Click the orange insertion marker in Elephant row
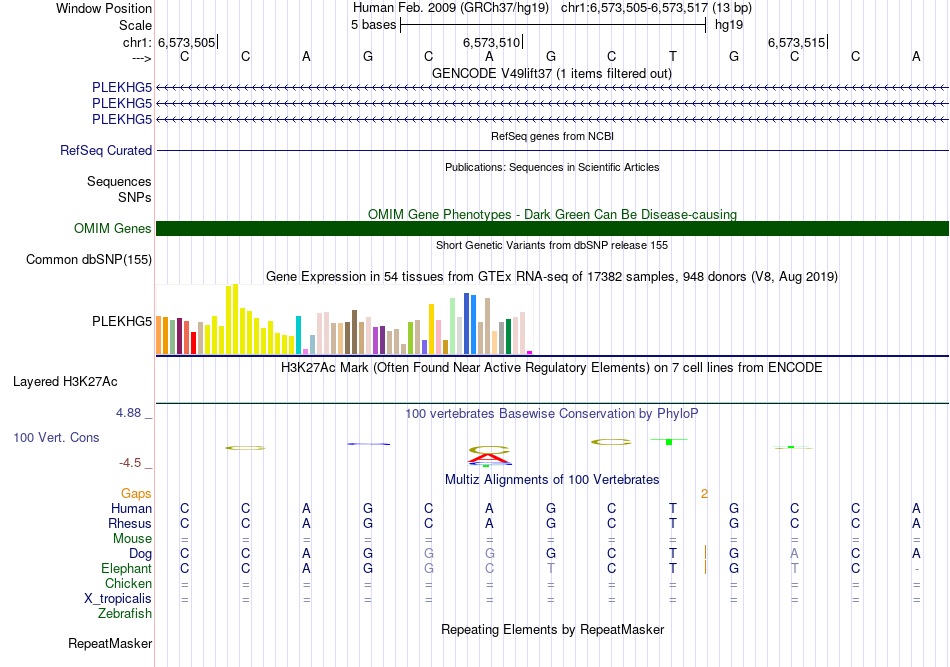Image resolution: width=950 pixels, height=667 pixels. 705,568
